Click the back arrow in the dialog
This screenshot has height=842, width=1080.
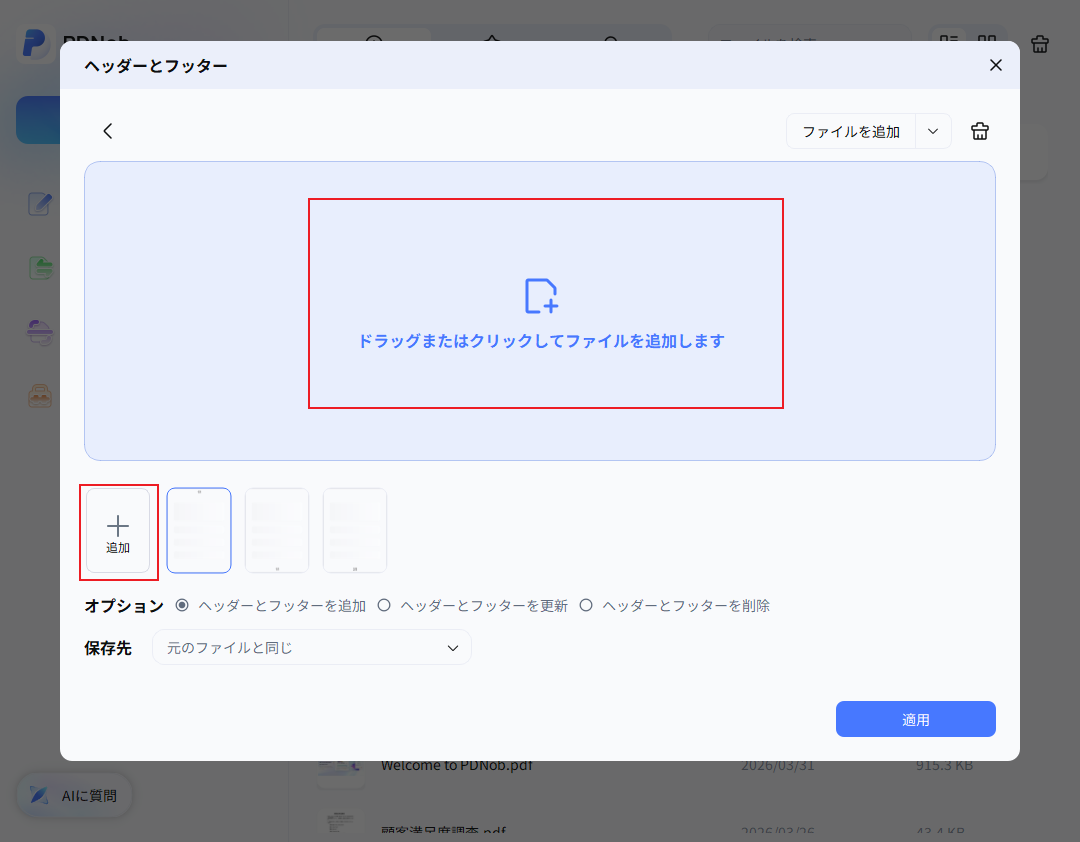[107, 131]
